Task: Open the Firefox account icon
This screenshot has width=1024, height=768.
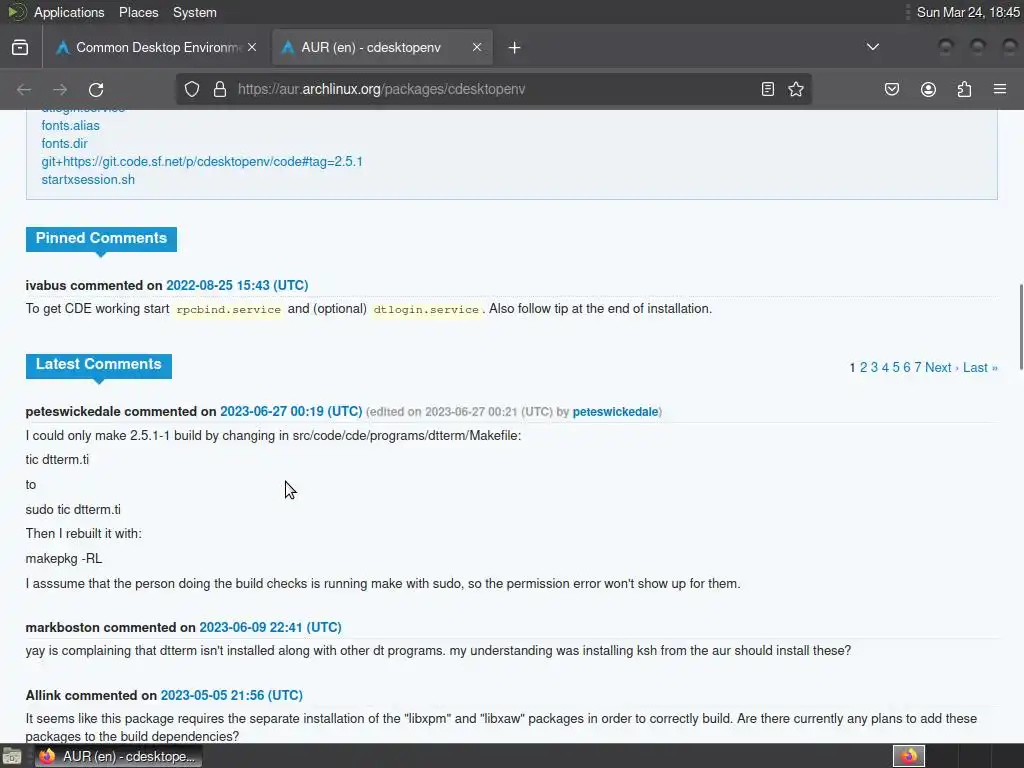Action: [x=928, y=89]
